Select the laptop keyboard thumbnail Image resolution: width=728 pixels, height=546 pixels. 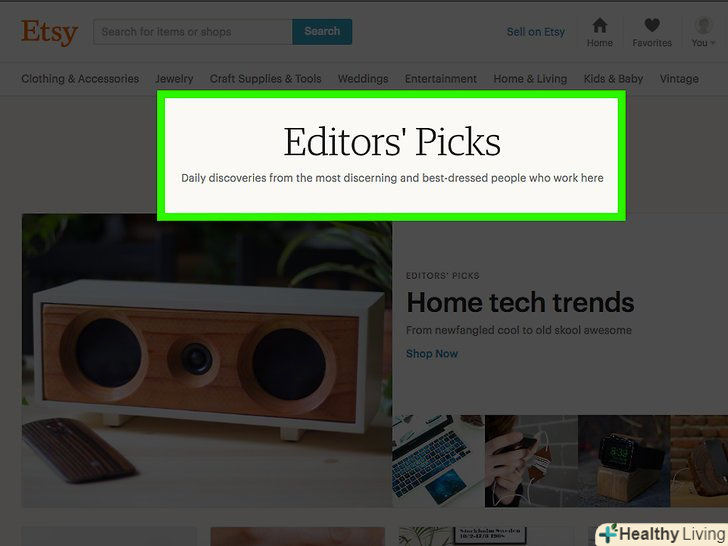(x=438, y=461)
